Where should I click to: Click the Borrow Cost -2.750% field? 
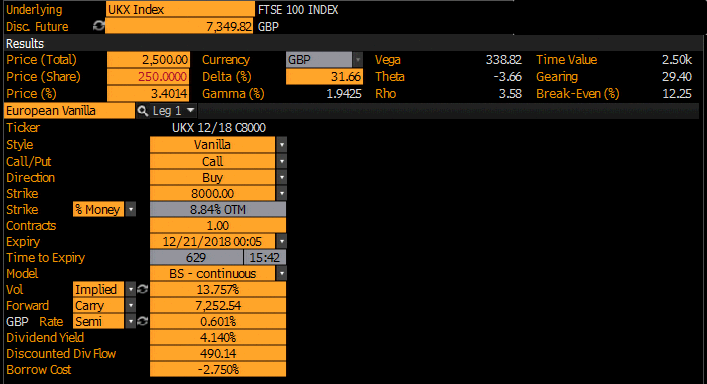pyautogui.click(x=218, y=370)
